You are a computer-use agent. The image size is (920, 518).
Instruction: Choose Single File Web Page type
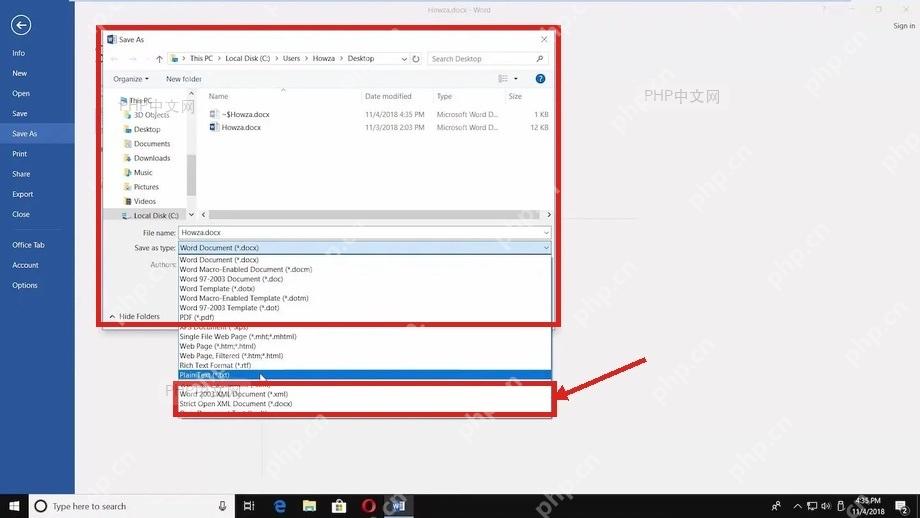click(238, 337)
